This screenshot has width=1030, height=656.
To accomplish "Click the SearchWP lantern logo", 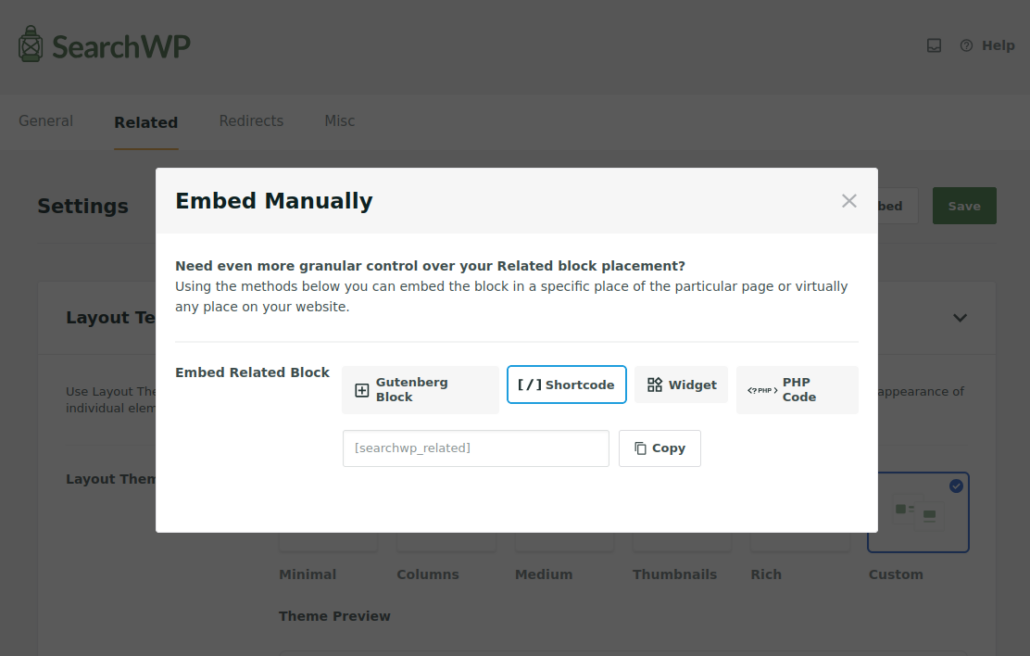I will pos(31,45).
